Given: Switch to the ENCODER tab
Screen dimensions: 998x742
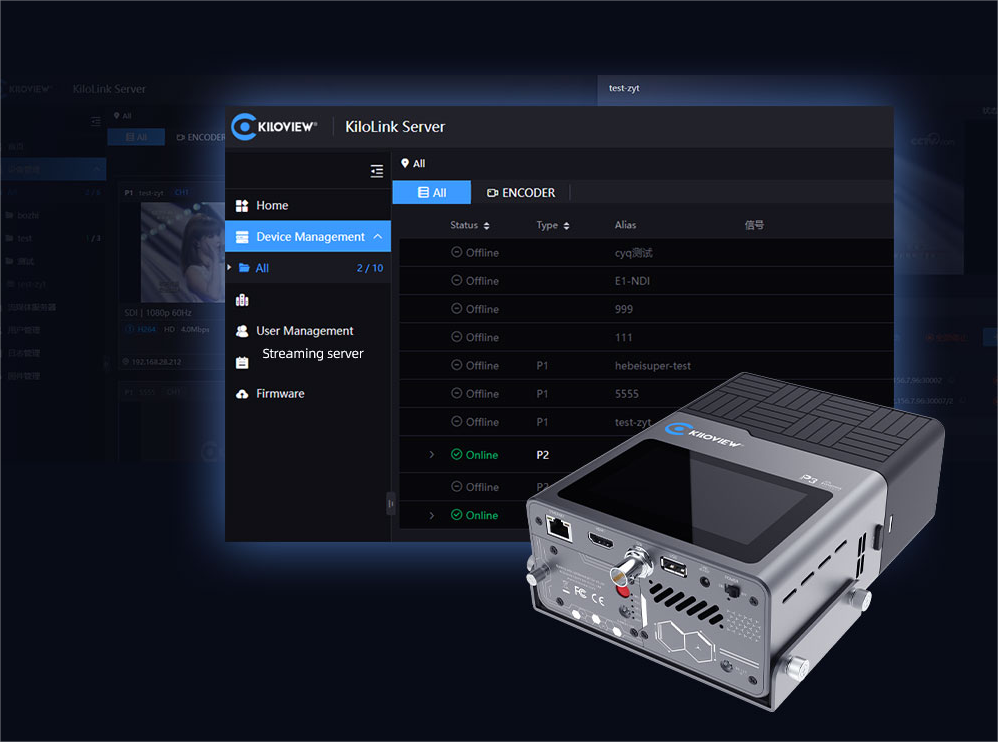Looking at the screenshot, I should pos(521,193).
